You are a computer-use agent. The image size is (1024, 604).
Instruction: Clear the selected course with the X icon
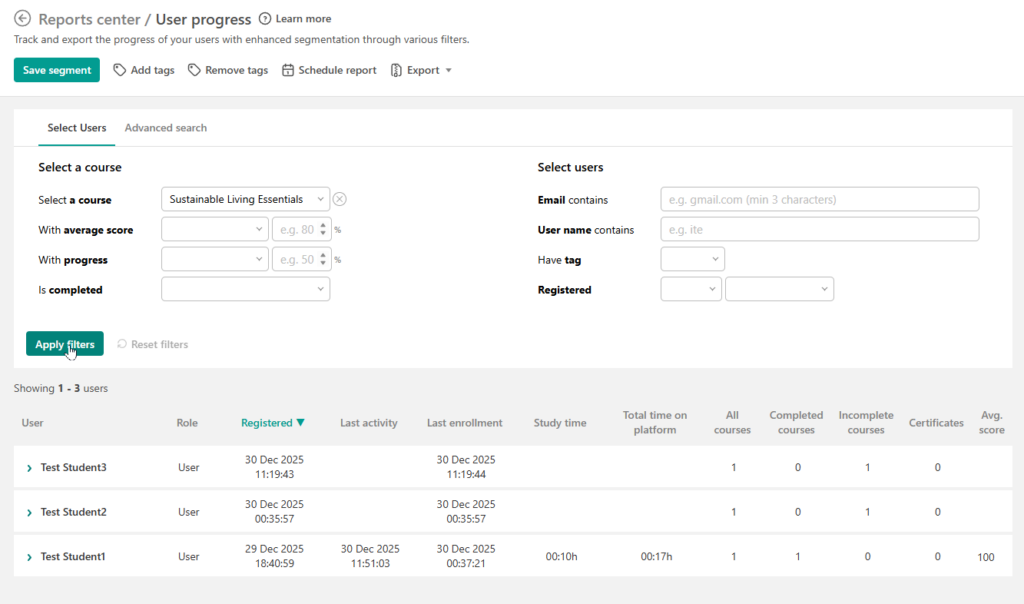[339, 199]
